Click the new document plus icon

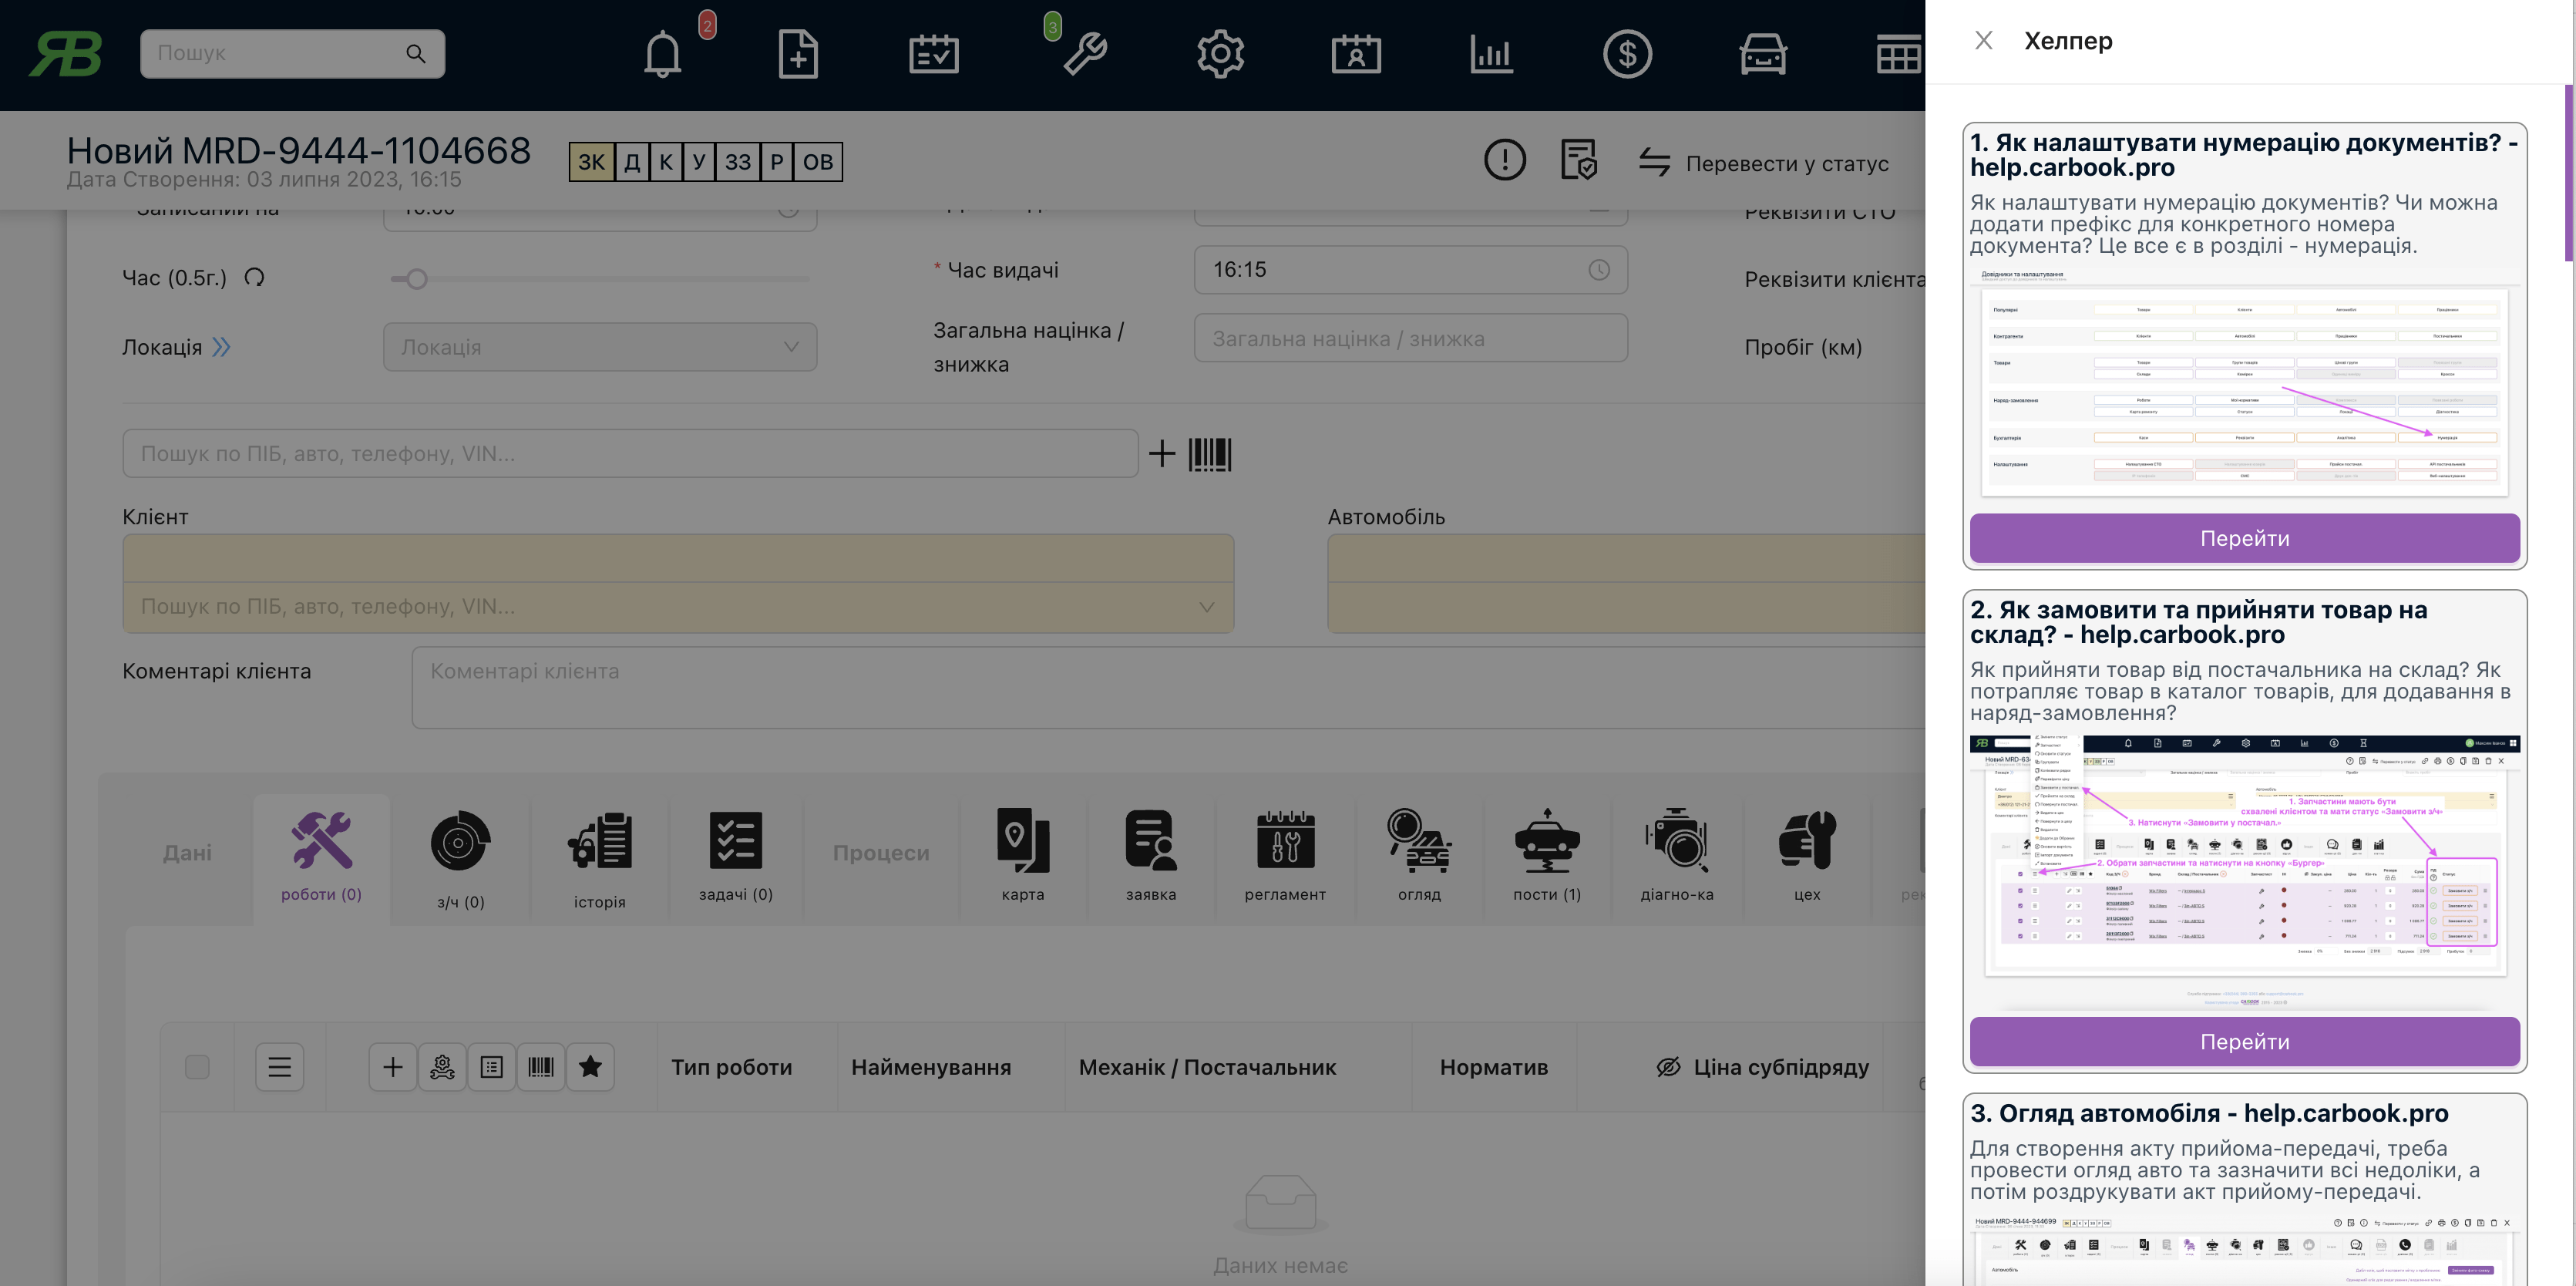[x=797, y=54]
